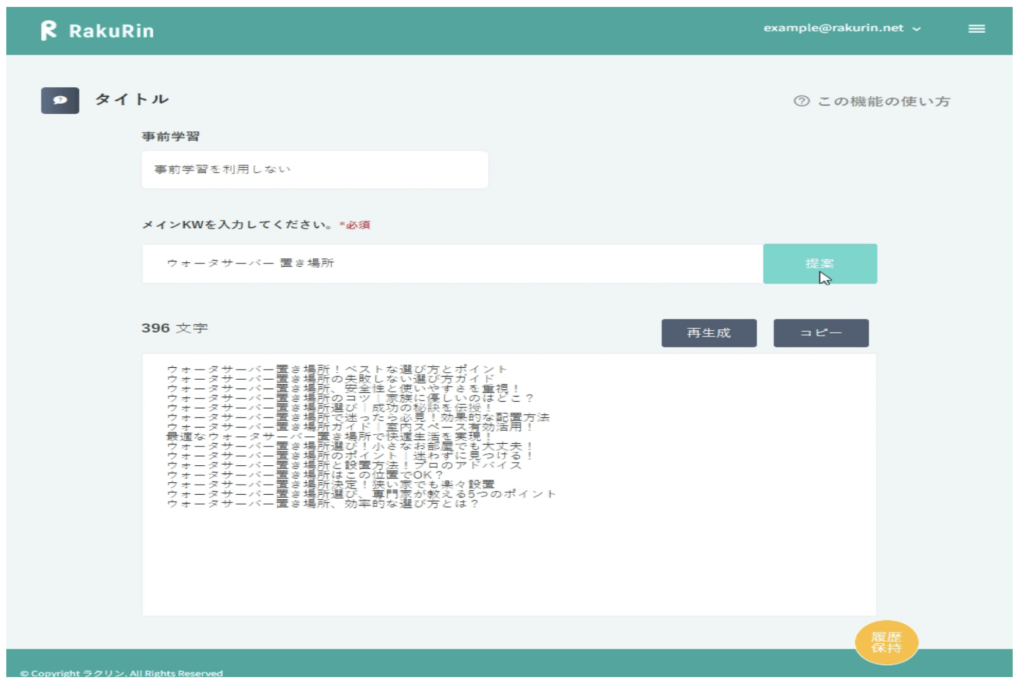This screenshot has width=1024, height=684.
Task: Click the speech bubble icon beside タイトル
Action: [x=60, y=100]
